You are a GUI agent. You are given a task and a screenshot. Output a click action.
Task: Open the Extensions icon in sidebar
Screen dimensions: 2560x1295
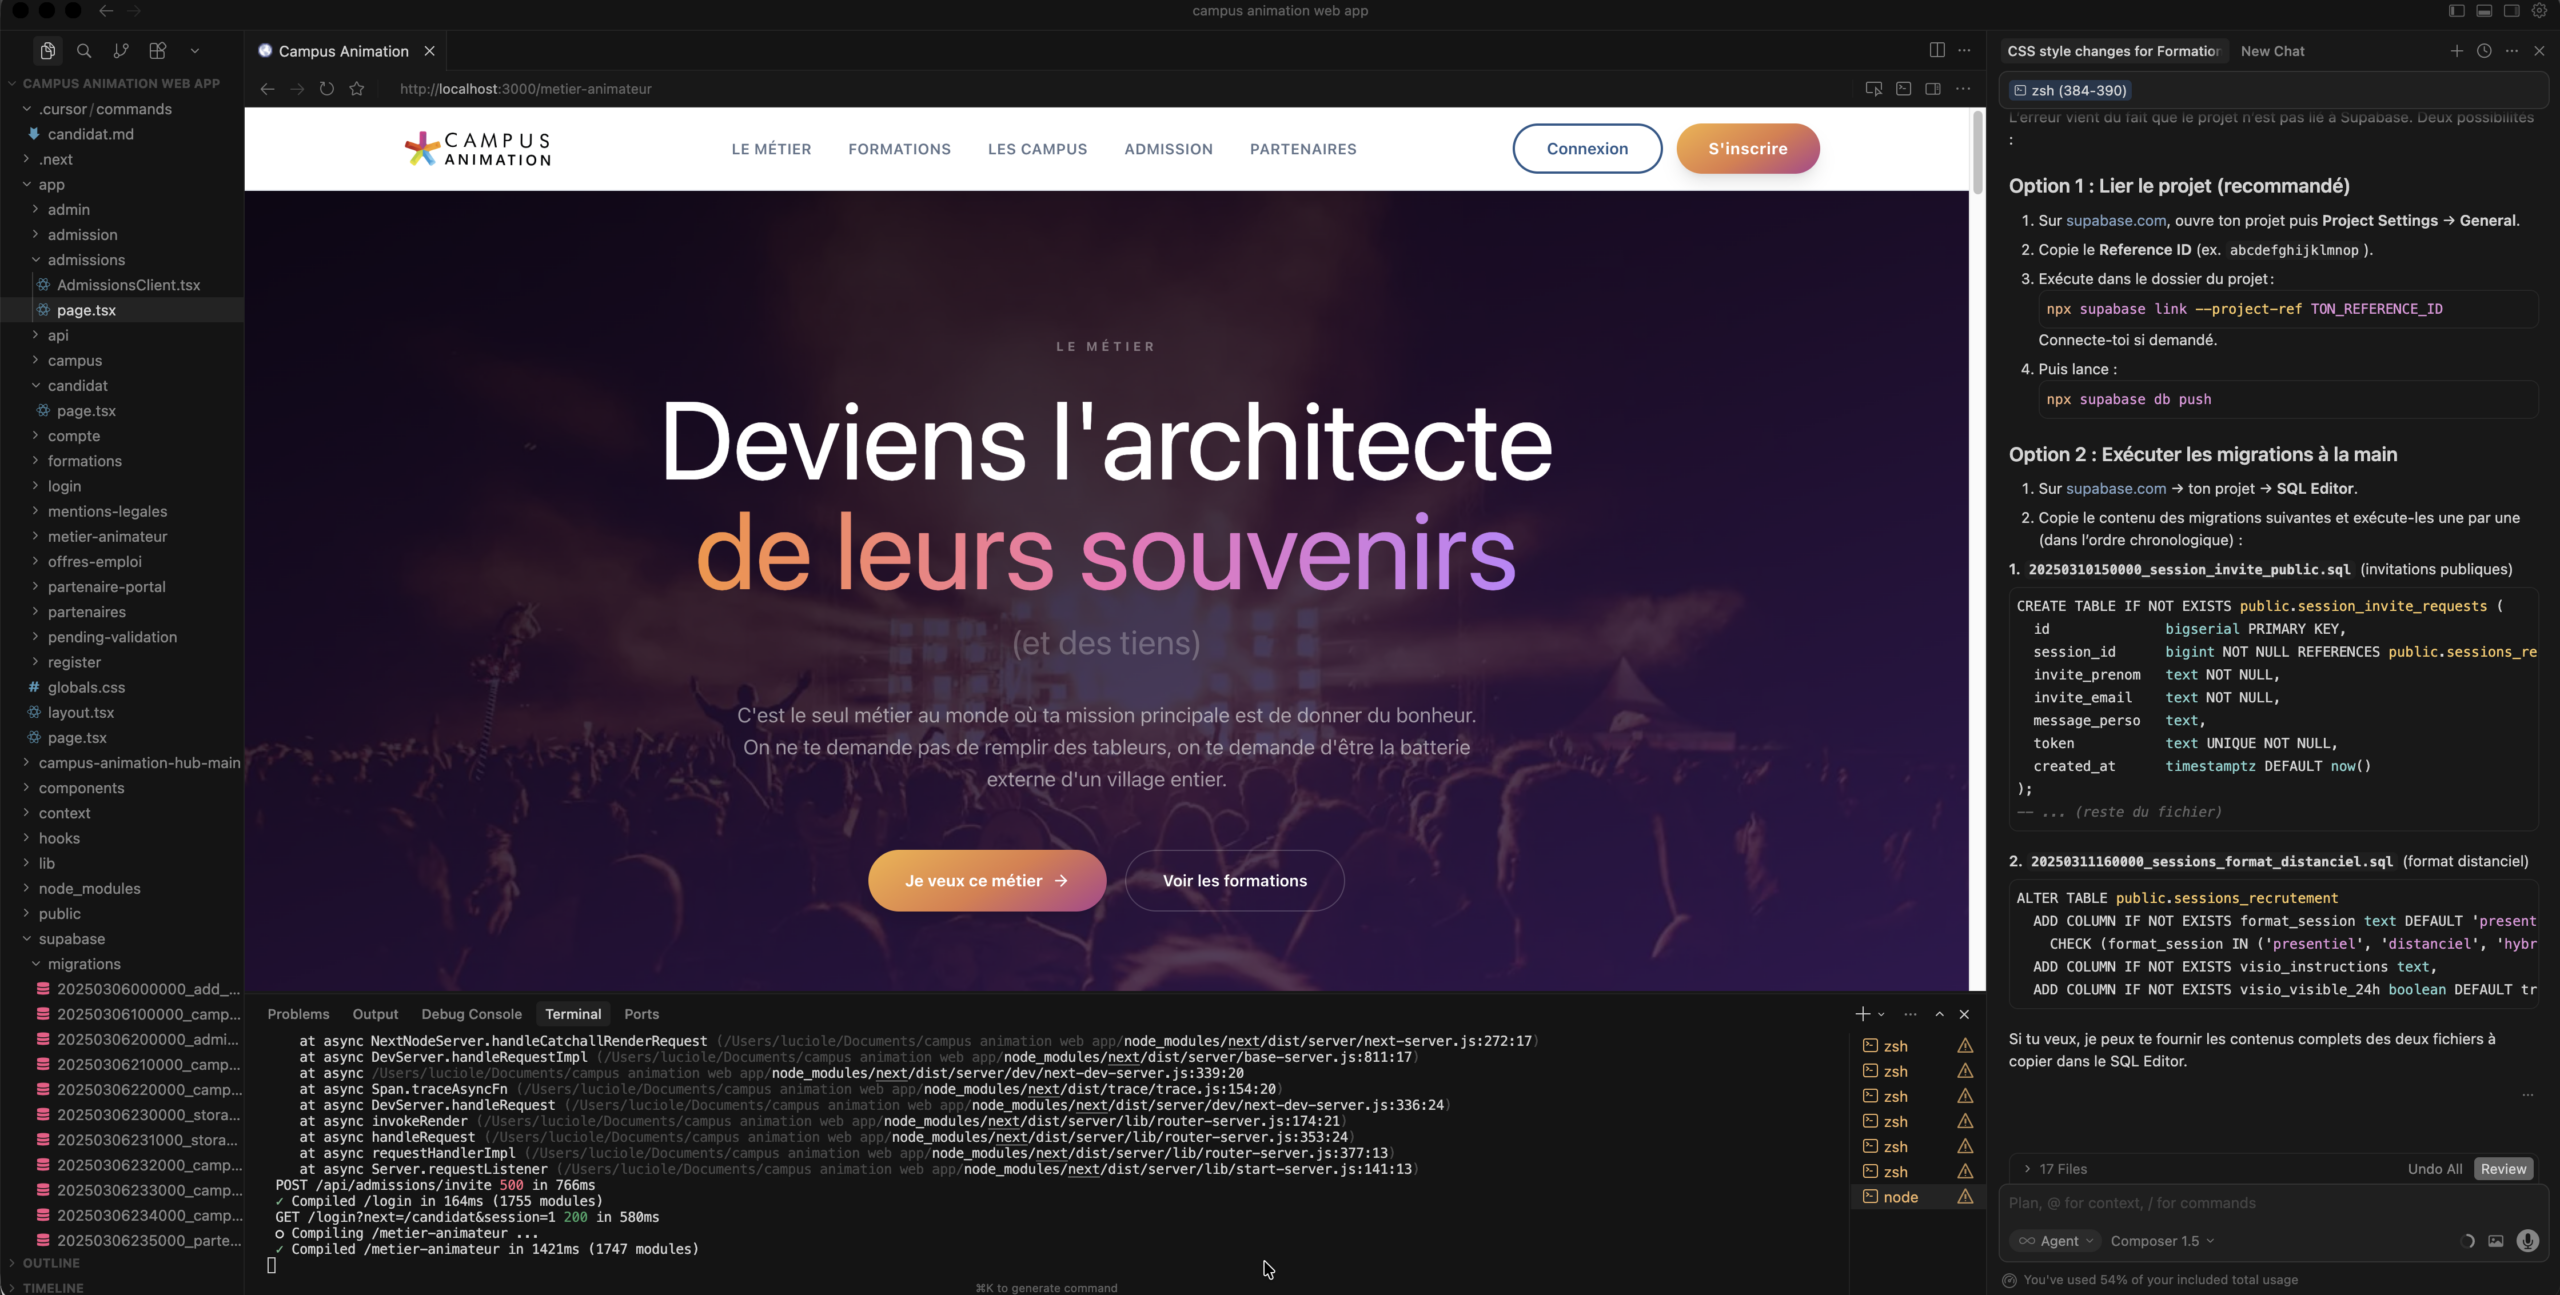(157, 51)
